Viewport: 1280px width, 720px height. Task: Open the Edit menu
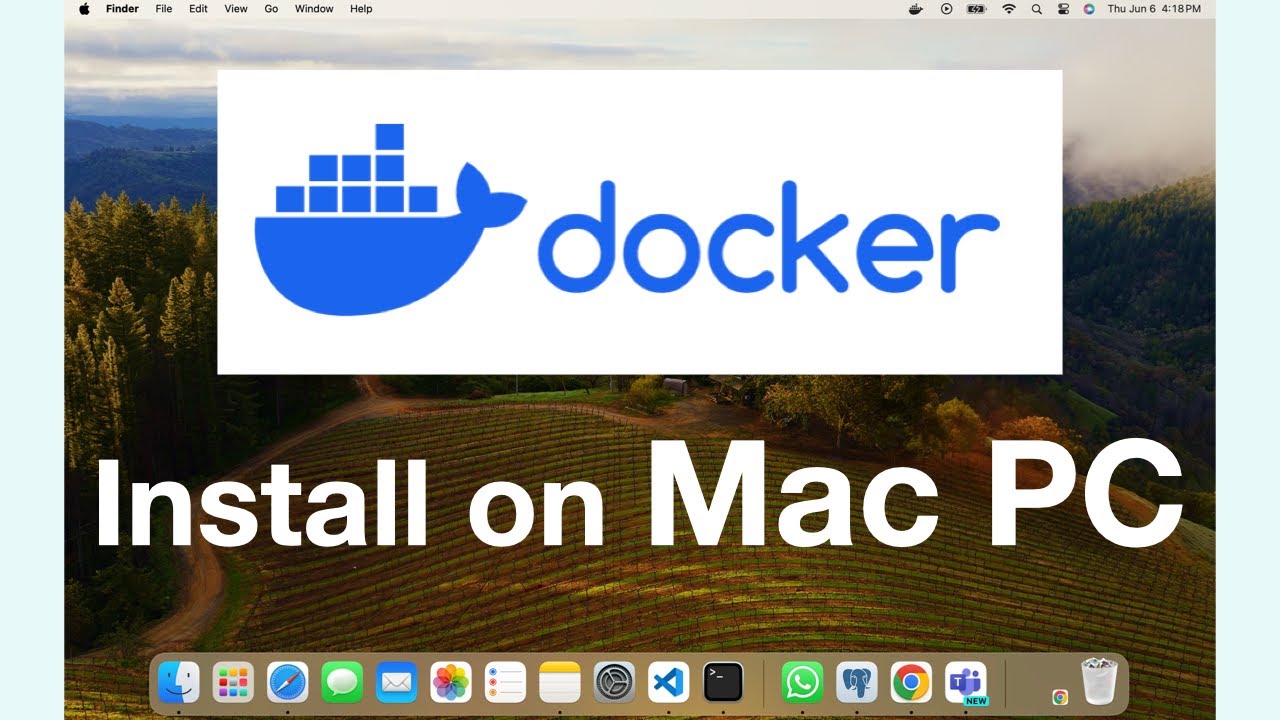pyautogui.click(x=198, y=9)
